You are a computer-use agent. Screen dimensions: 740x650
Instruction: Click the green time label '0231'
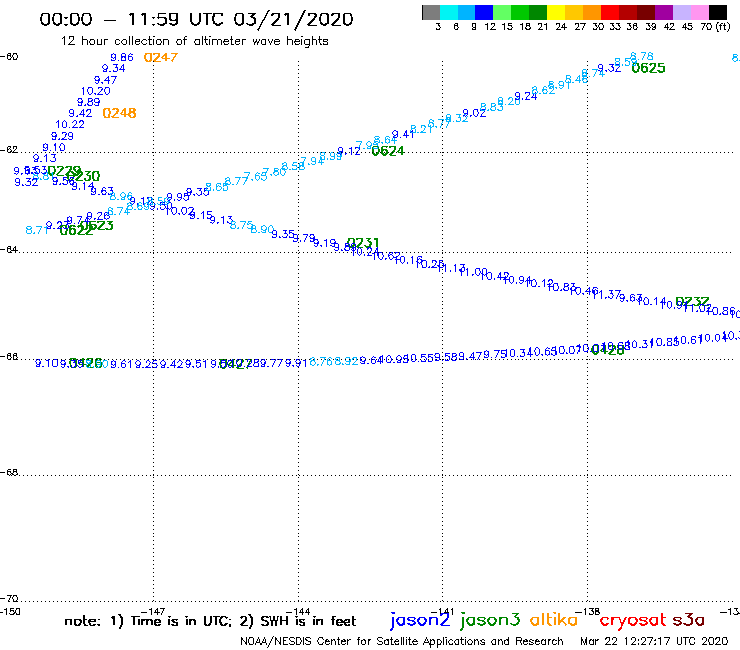pos(363,243)
